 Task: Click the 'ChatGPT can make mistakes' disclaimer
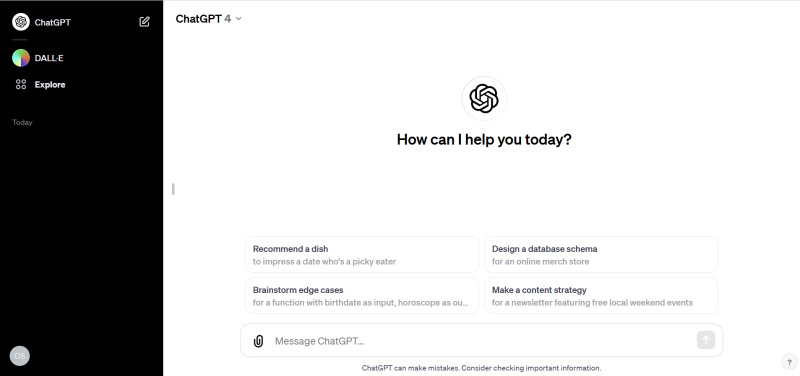481,368
